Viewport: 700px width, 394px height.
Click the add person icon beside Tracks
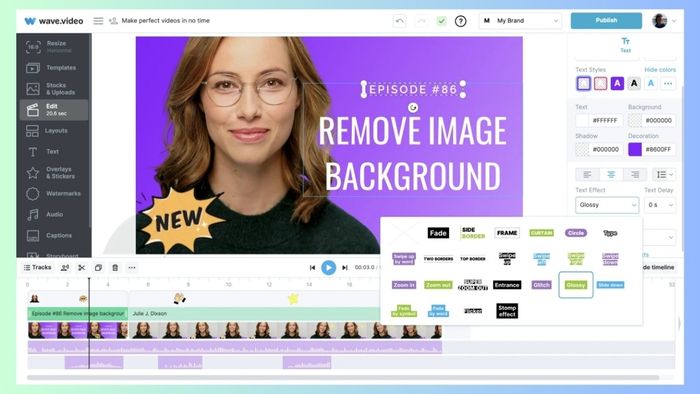pyautogui.click(x=65, y=268)
